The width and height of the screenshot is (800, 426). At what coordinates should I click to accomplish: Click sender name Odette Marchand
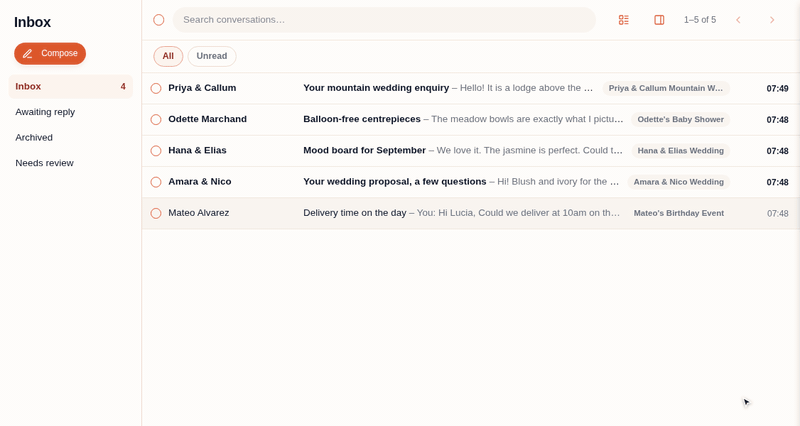point(207,119)
